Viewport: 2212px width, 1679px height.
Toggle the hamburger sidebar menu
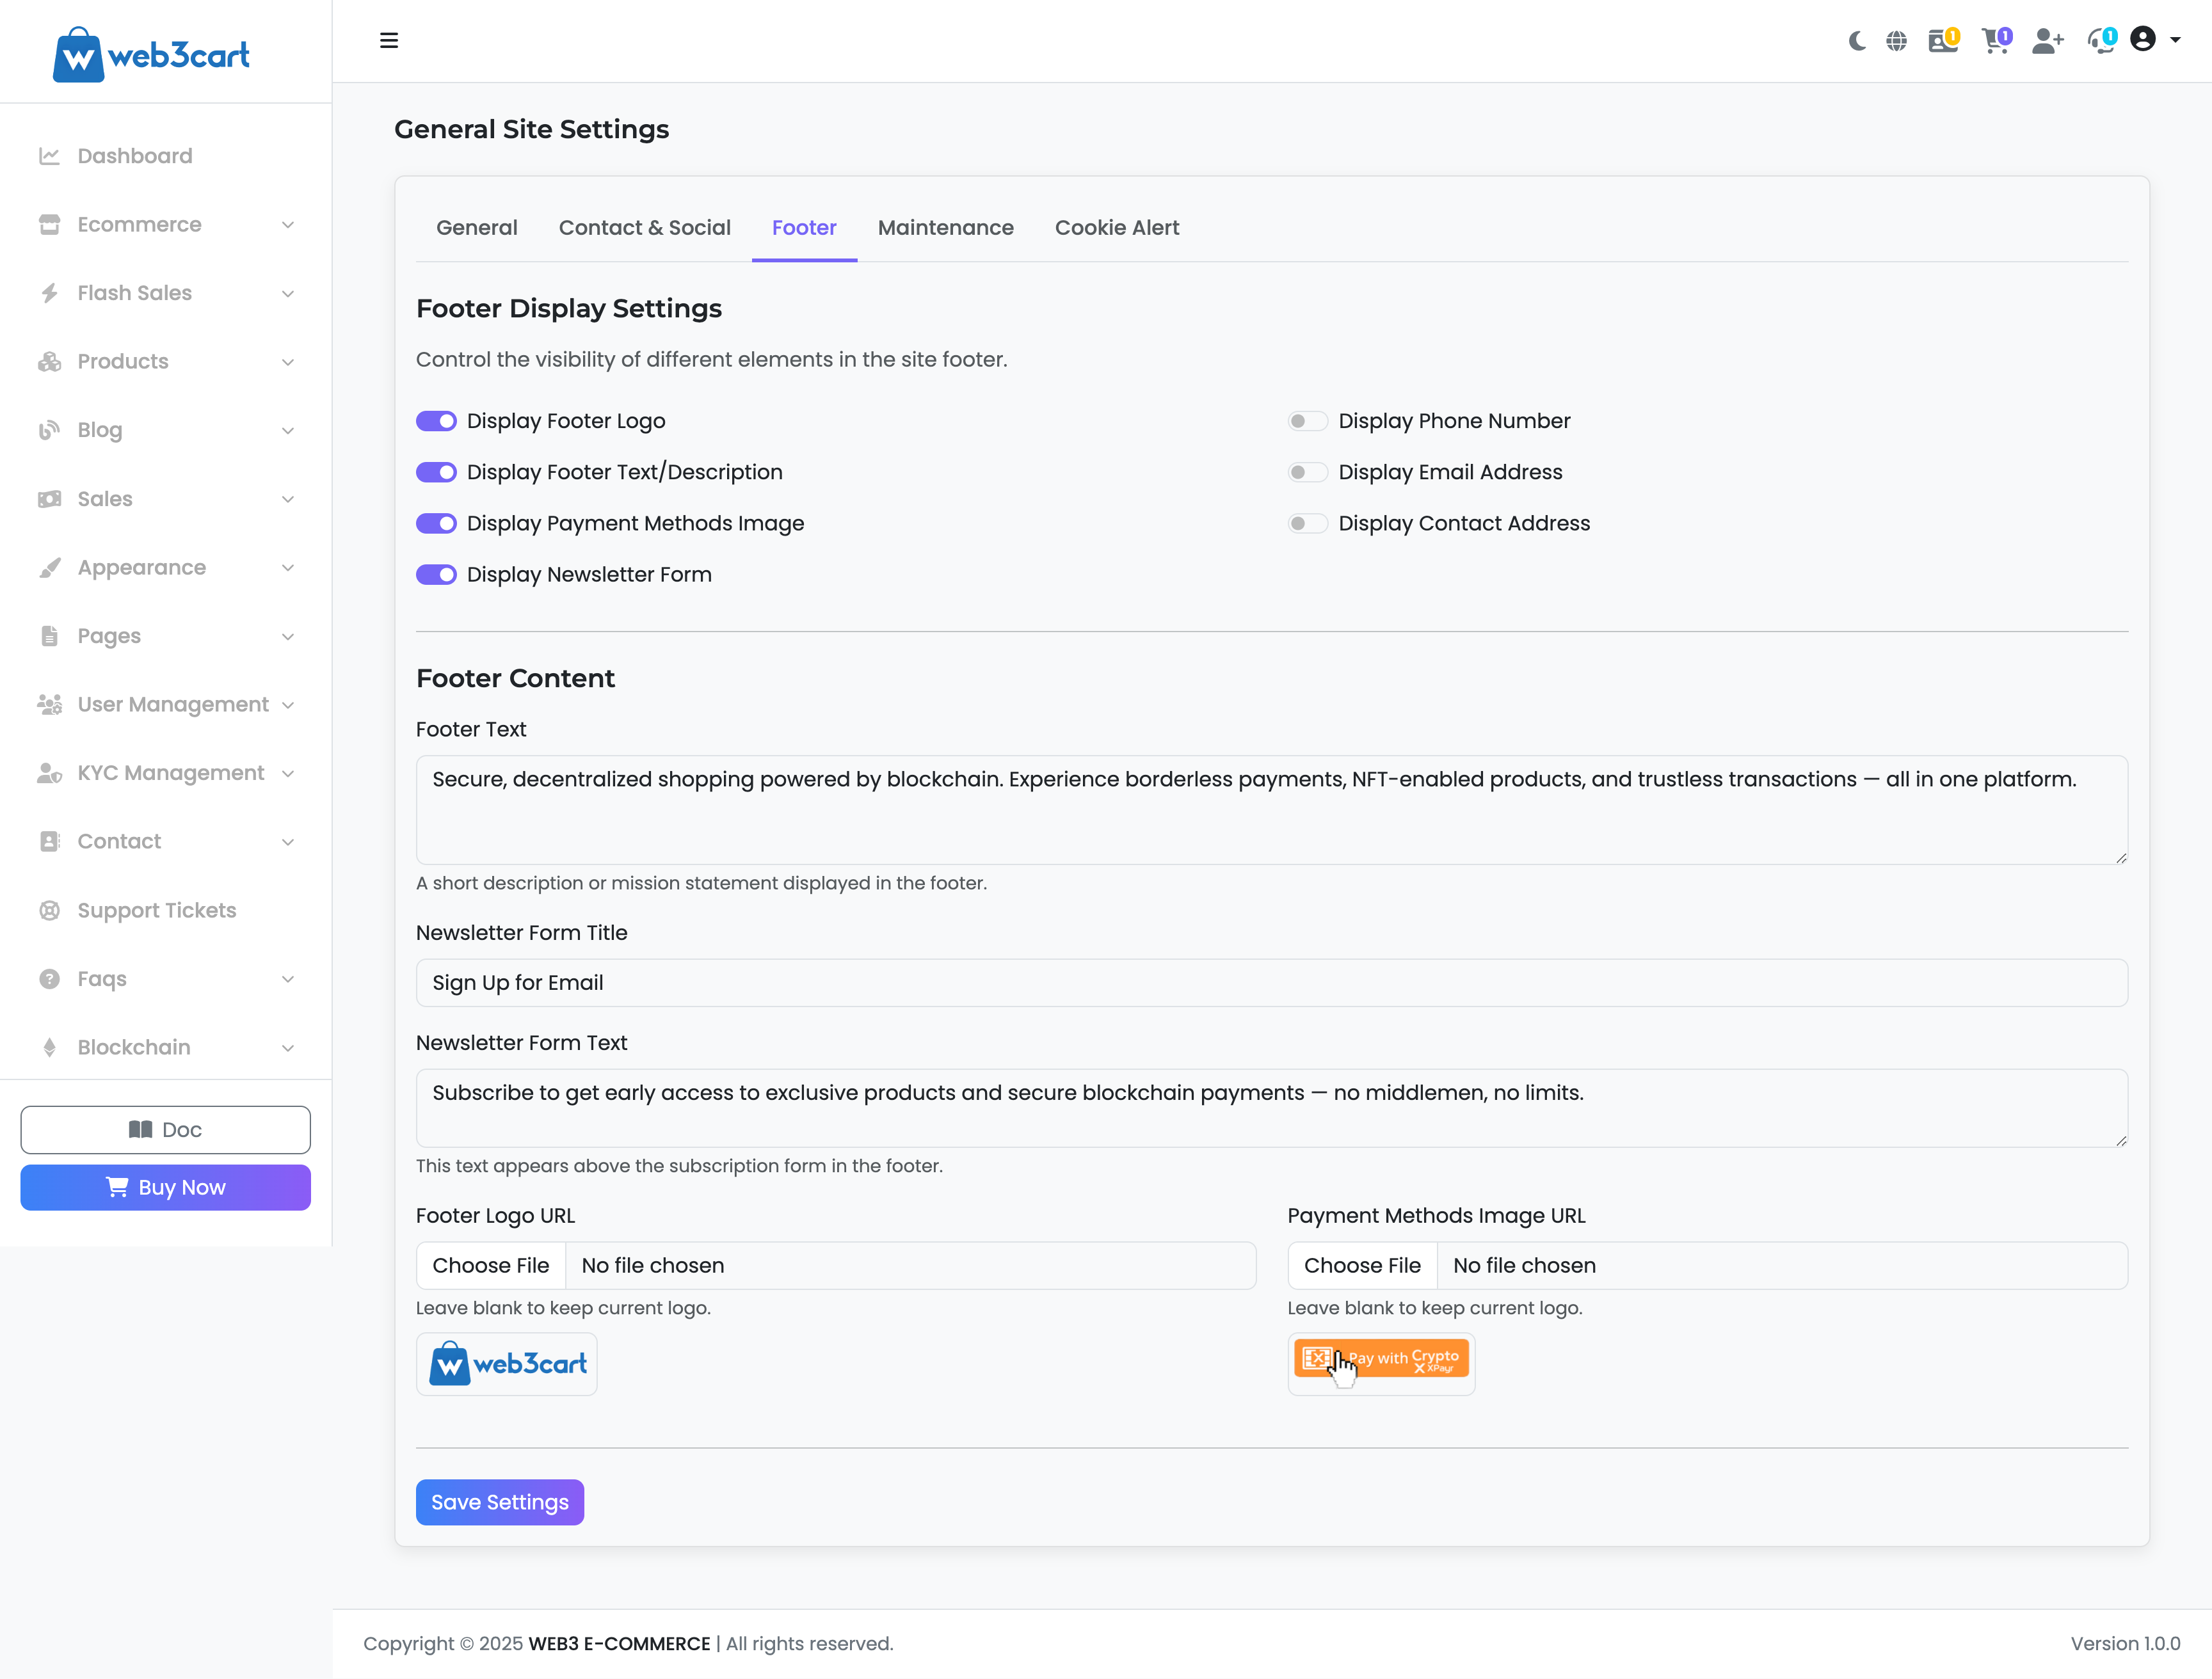coord(389,41)
